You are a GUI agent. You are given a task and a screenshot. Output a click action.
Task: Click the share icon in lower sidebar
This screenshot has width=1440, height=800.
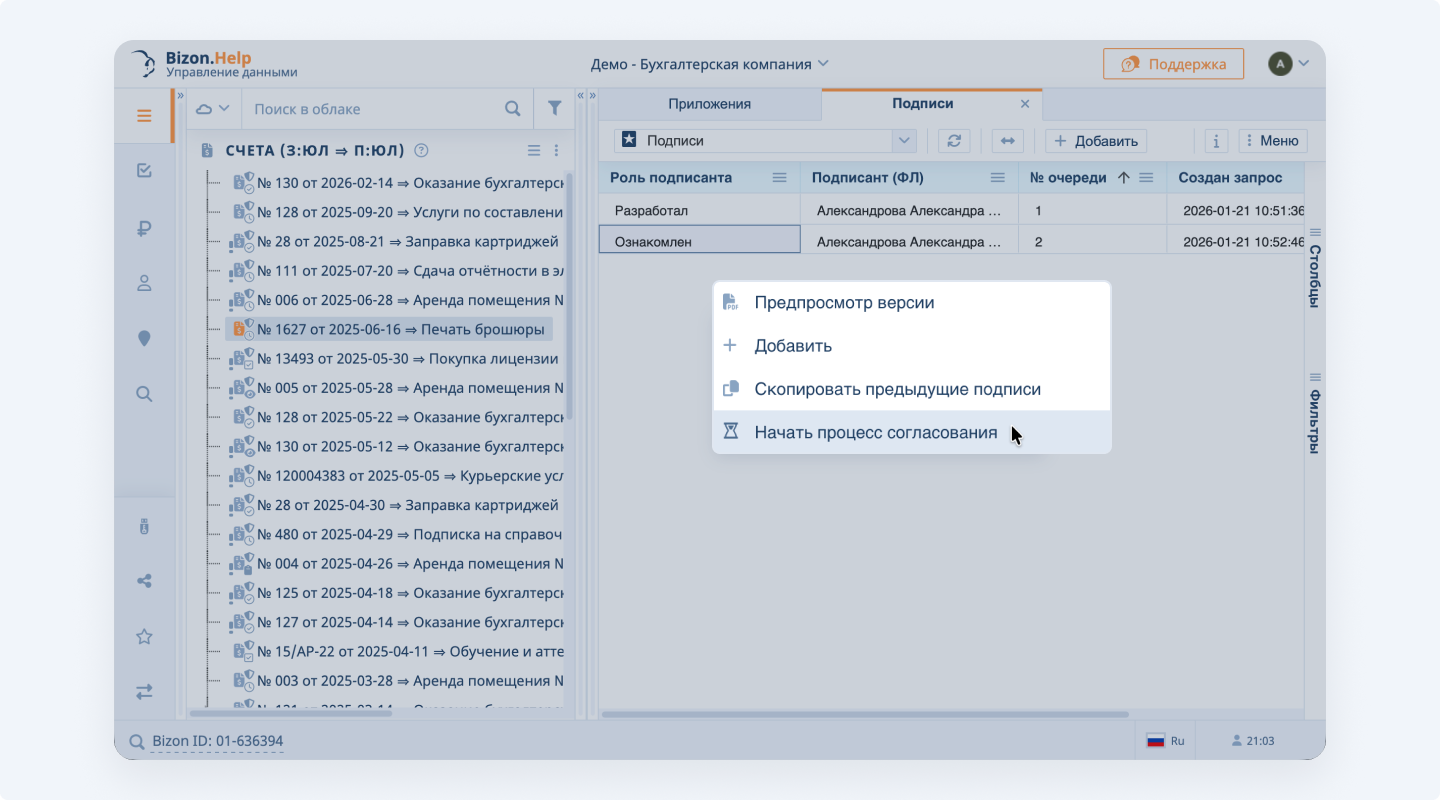144,580
